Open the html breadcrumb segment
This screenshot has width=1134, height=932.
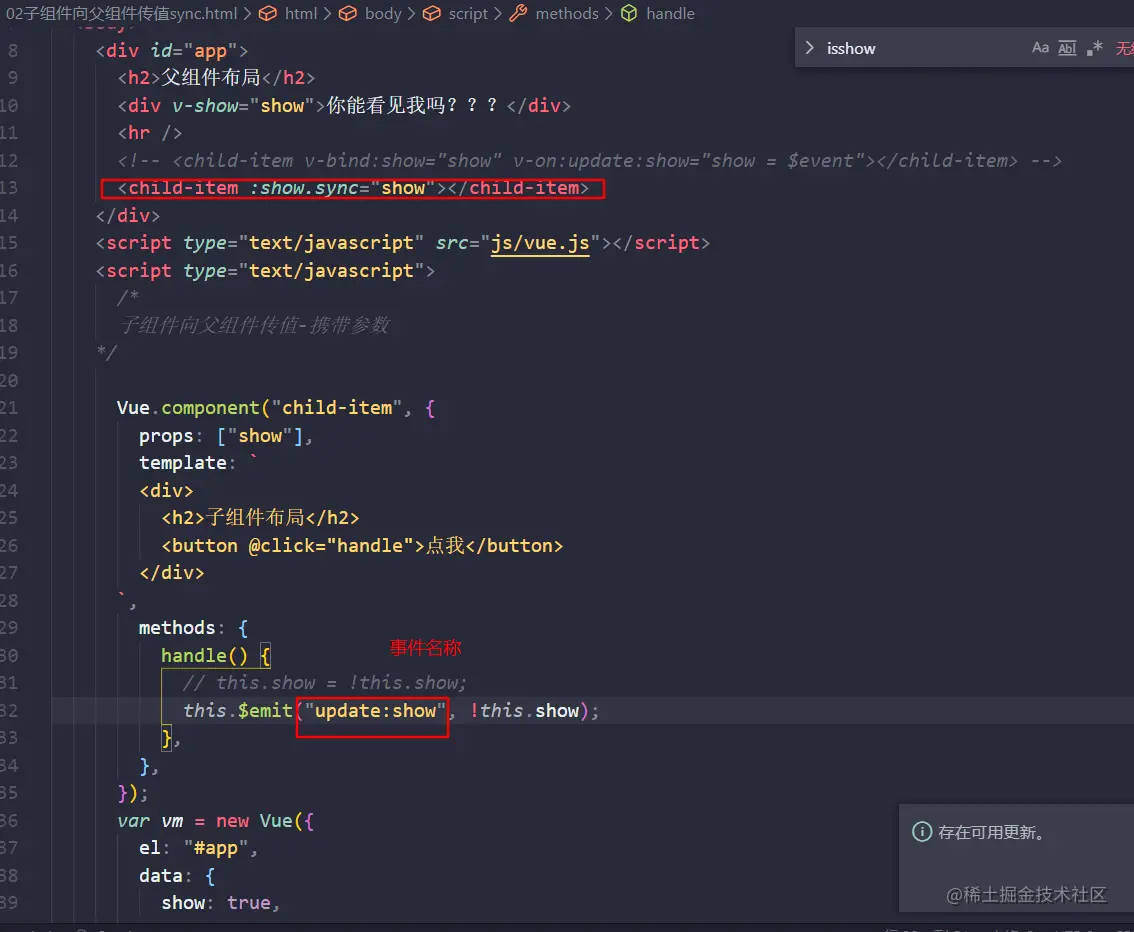tap(301, 13)
